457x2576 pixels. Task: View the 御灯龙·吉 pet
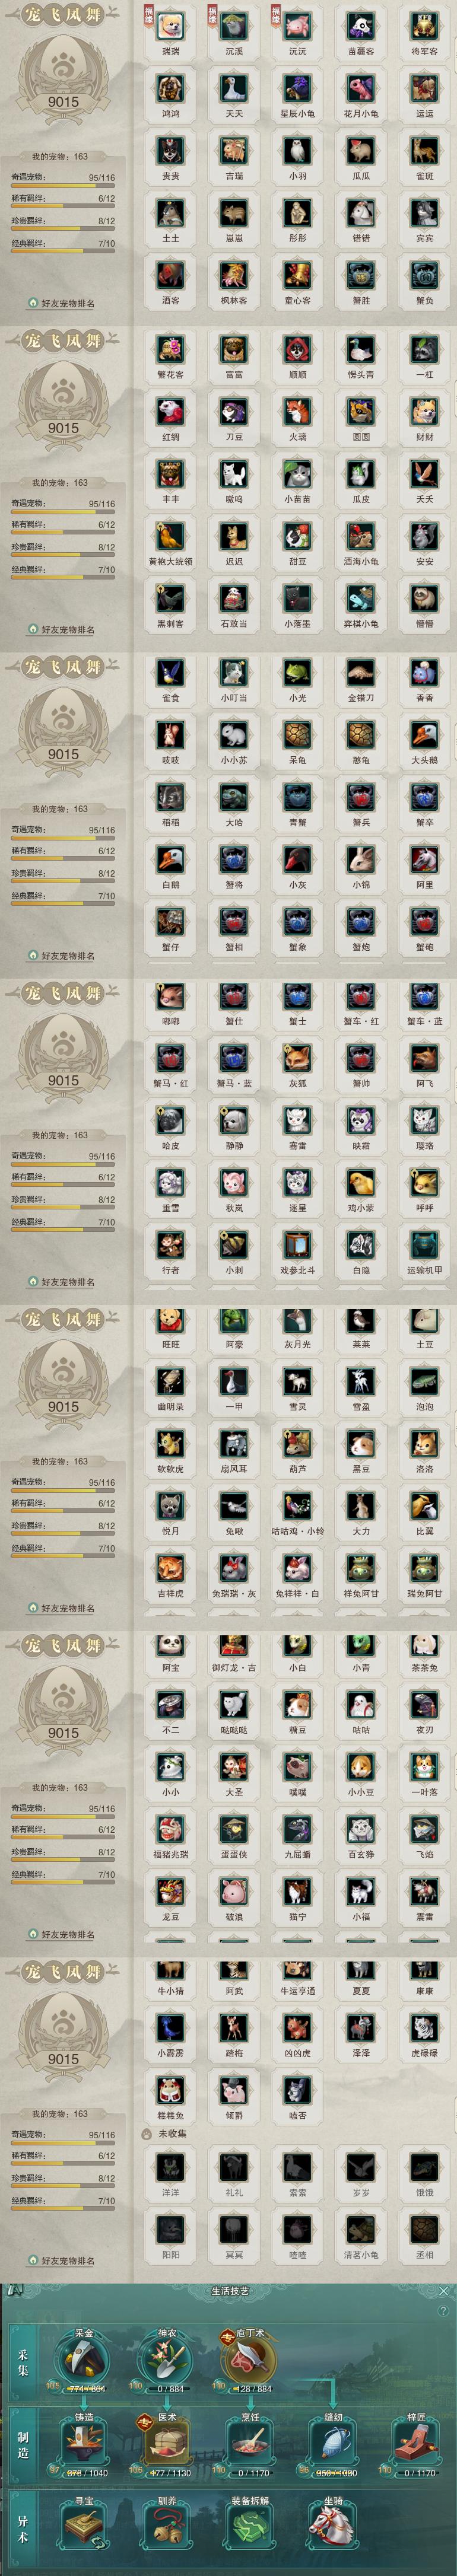pyautogui.click(x=234, y=1642)
